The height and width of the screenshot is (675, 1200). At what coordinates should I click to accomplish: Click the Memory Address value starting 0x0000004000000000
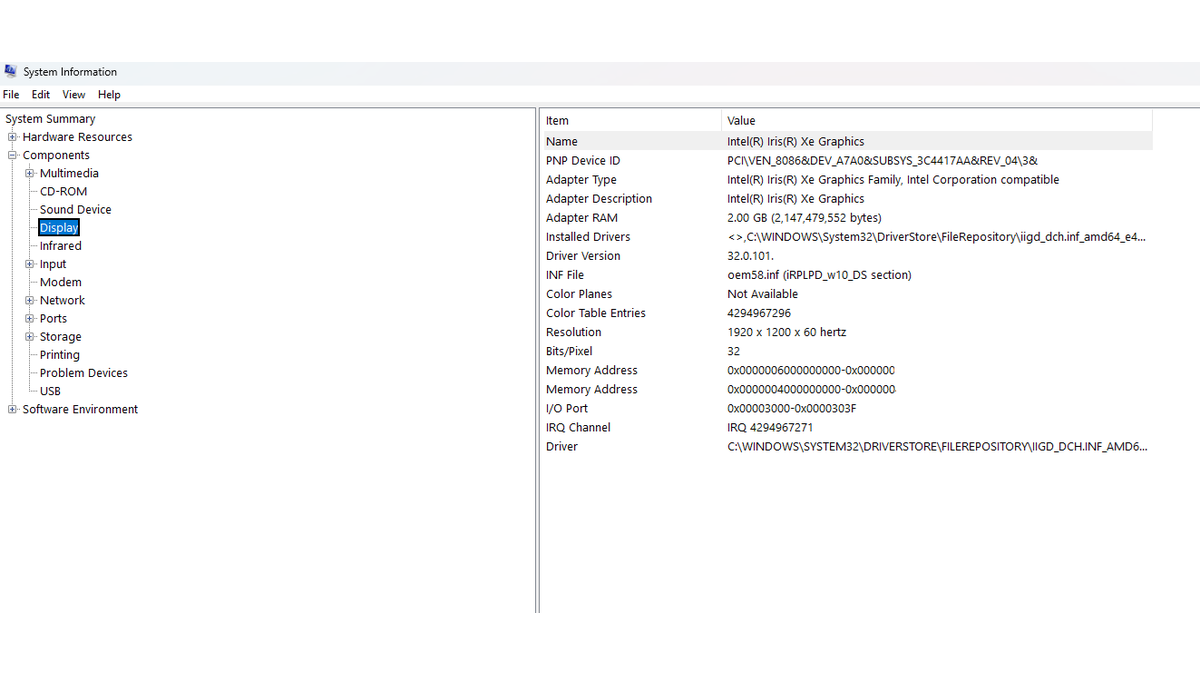point(811,389)
